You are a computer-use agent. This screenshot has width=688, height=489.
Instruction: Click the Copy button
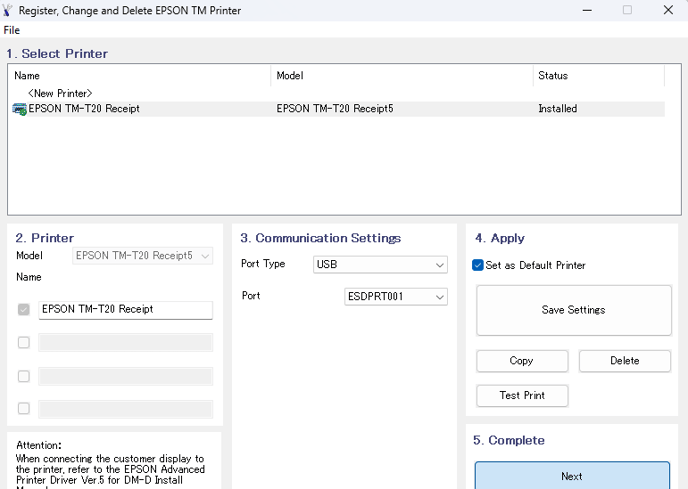pyautogui.click(x=522, y=361)
